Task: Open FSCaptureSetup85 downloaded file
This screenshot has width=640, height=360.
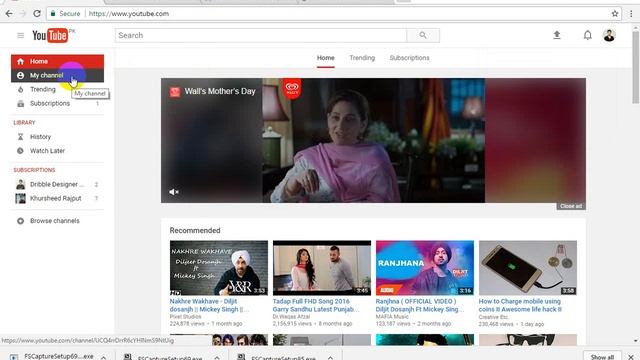Action: pyautogui.click(x=283, y=358)
